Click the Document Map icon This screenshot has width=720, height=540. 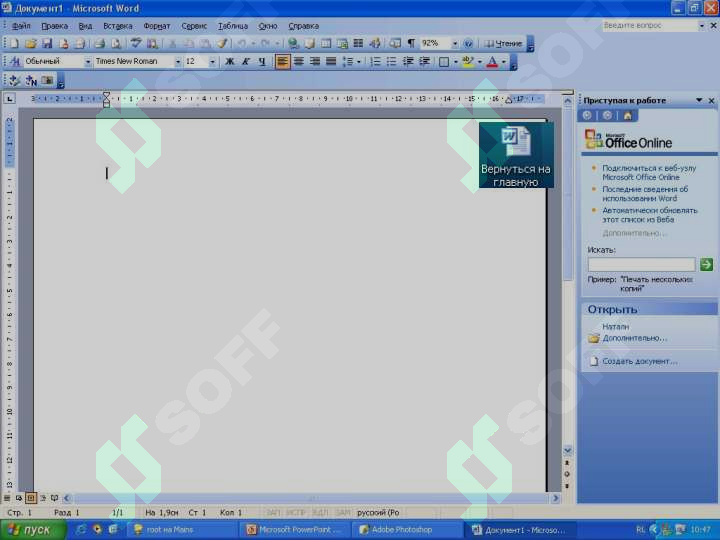(x=395, y=44)
